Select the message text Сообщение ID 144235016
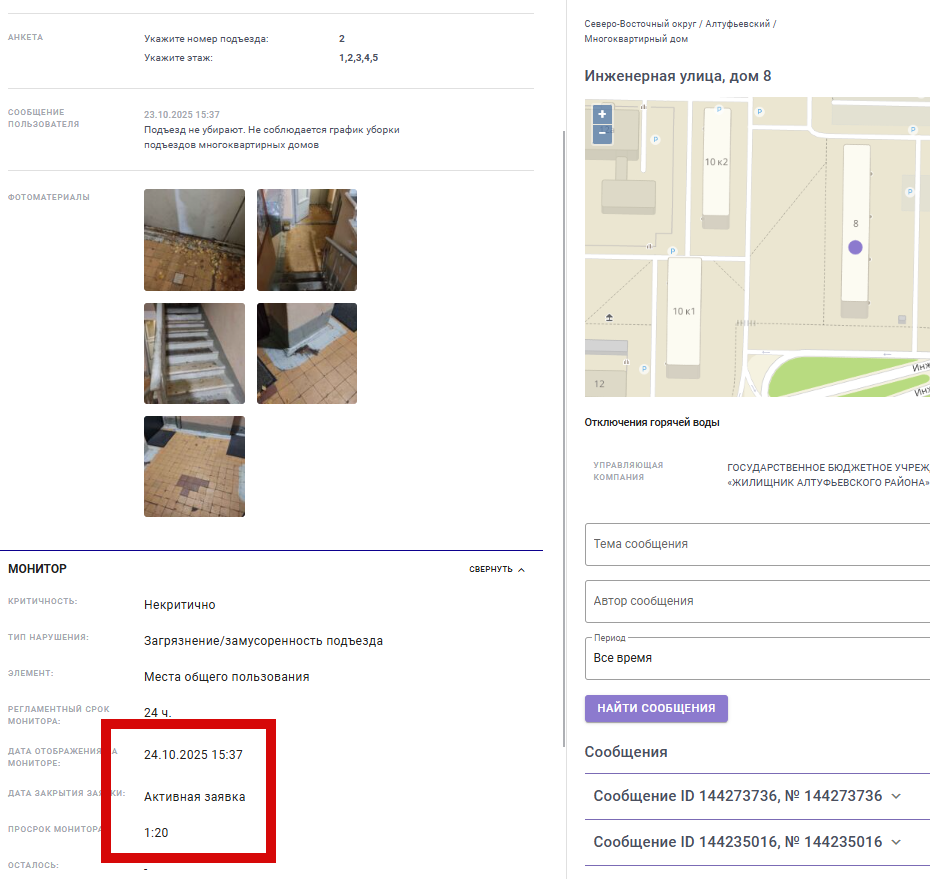930x879 pixels. [x=687, y=842]
